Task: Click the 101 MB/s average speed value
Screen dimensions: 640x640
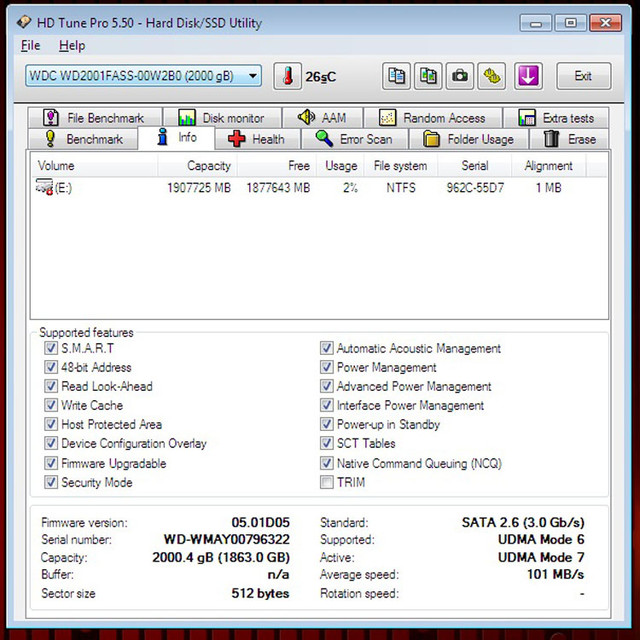Action: click(556, 574)
